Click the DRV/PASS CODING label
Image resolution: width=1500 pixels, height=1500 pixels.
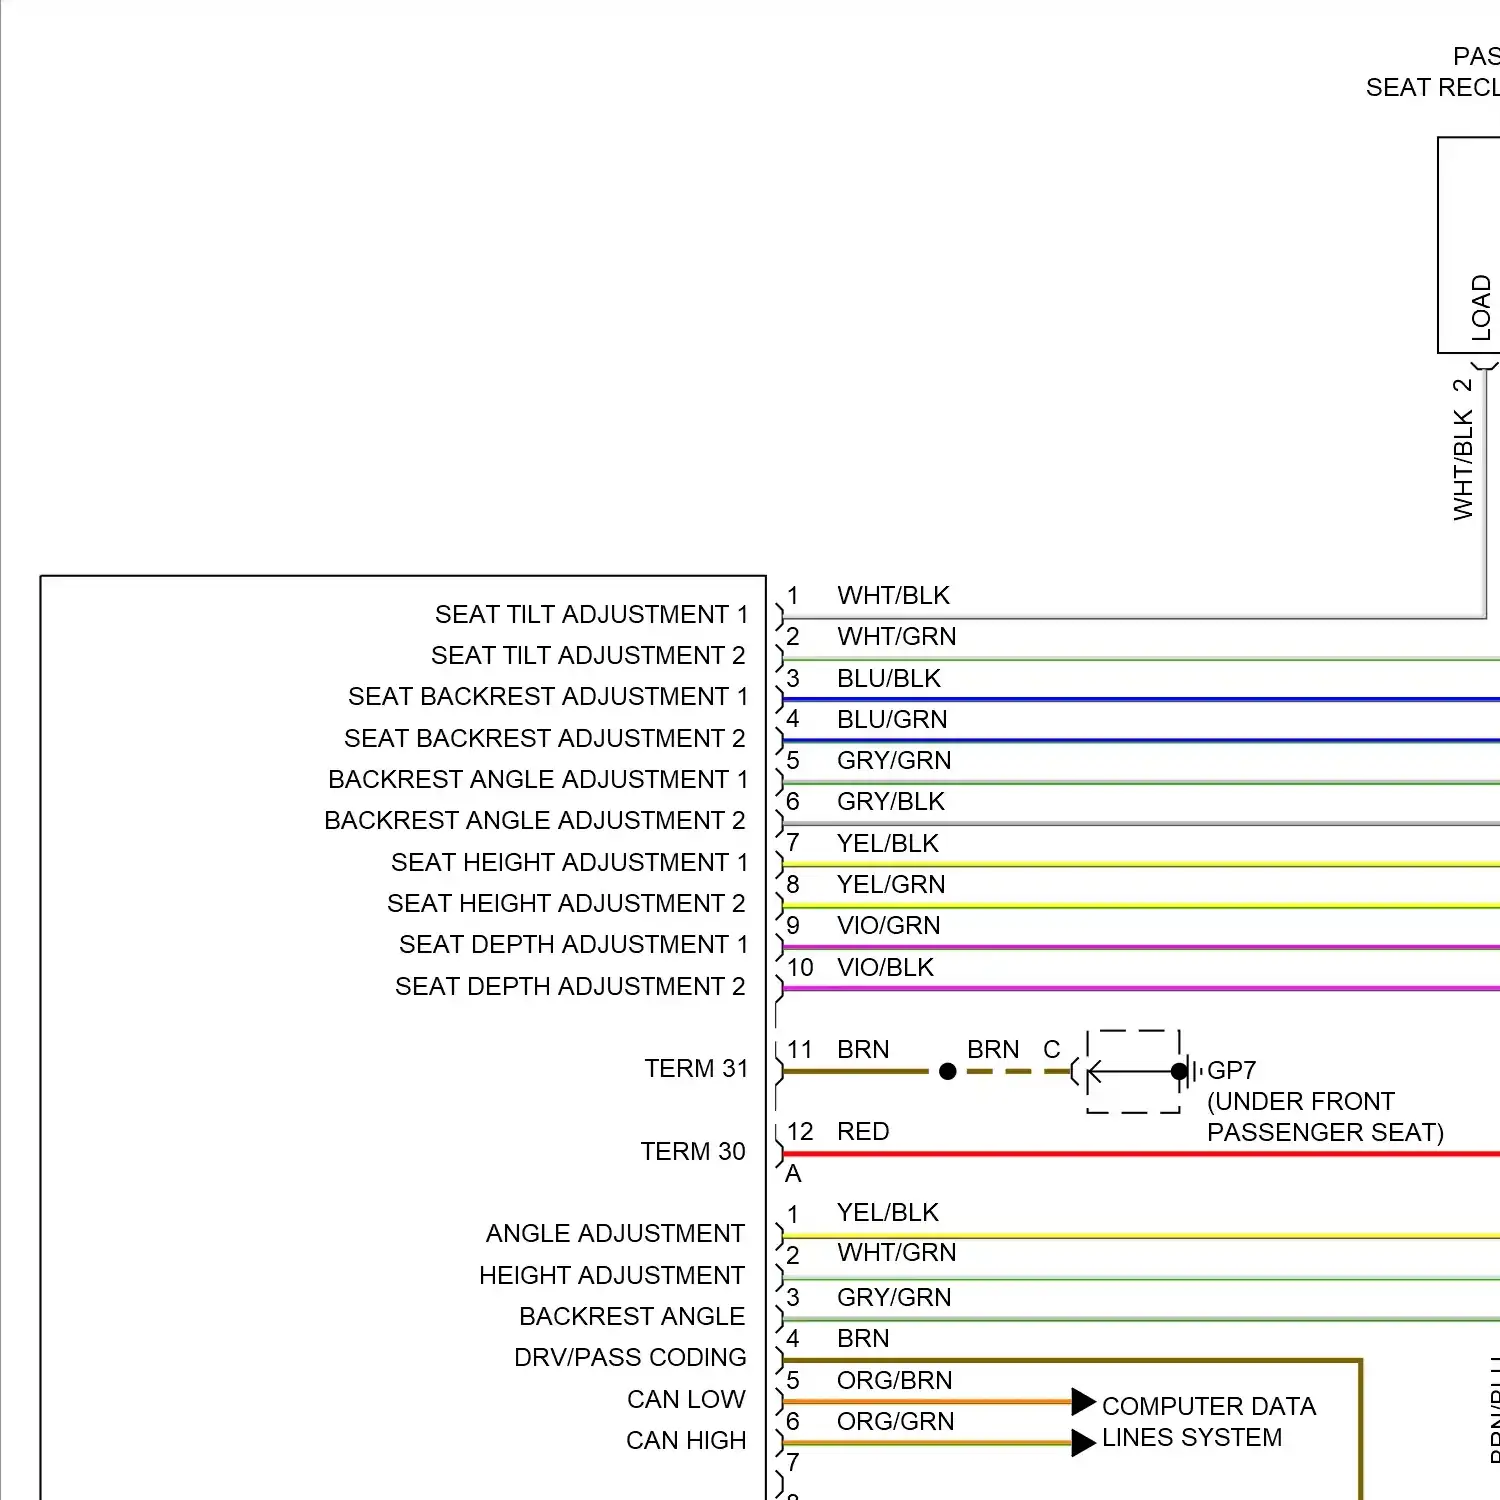pos(630,1357)
